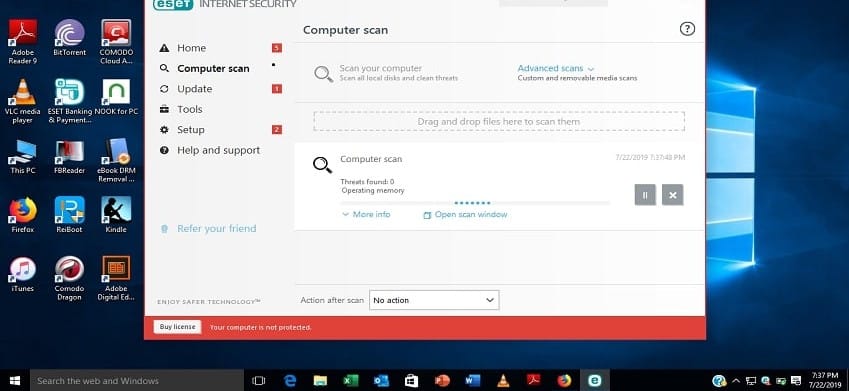849x391 pixels.
Task: Open Microsoft Store from the taskbar
Action: 412,381
